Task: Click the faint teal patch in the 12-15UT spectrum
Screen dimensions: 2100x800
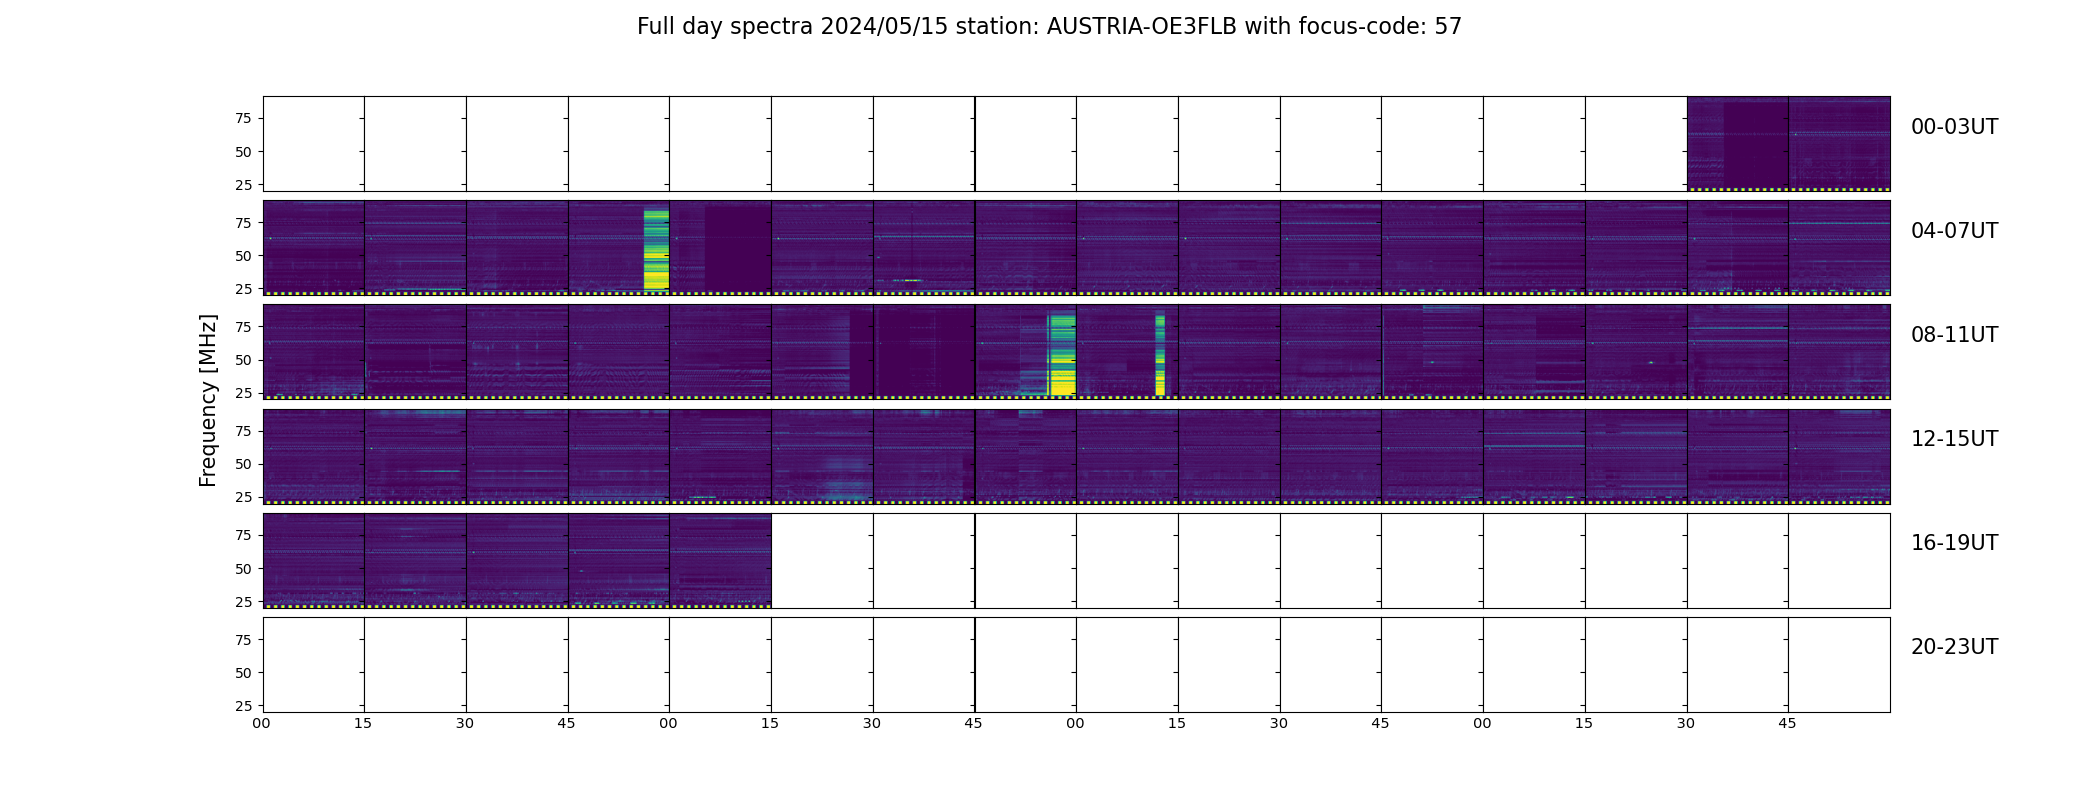Action: [x=845, y=479]
